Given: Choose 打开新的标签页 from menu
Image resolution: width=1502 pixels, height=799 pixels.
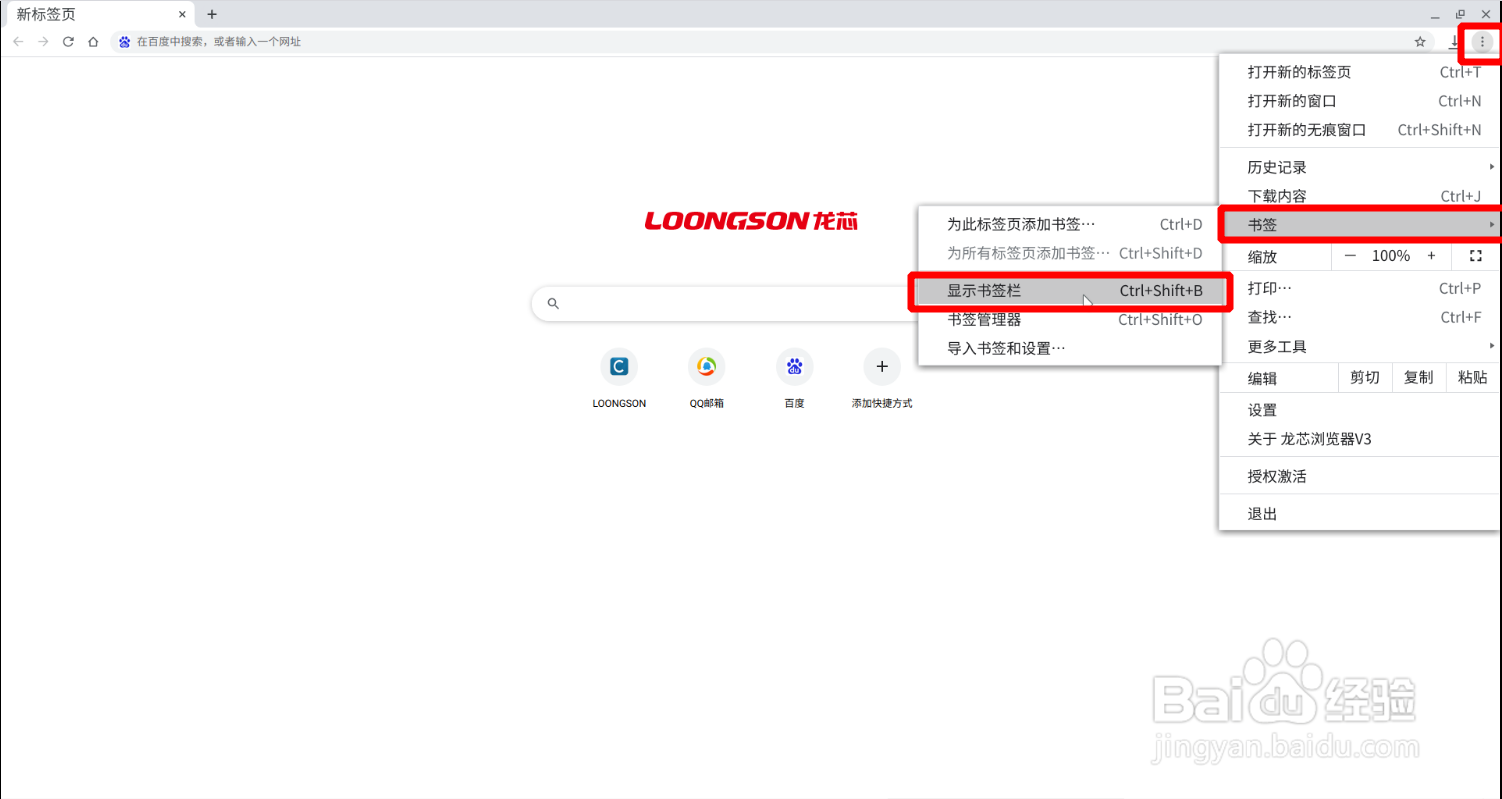Looking at the screenshot, I should (x=1359, y=72).
